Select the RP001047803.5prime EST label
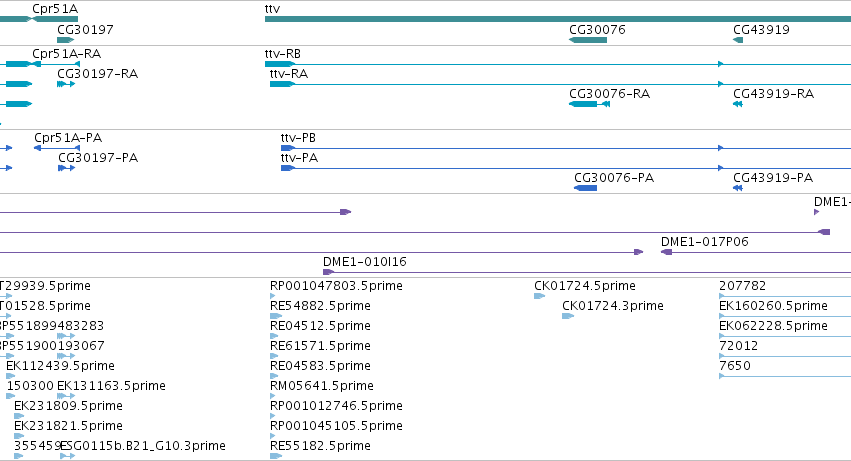The image size is (851, 461). point(336,286)
